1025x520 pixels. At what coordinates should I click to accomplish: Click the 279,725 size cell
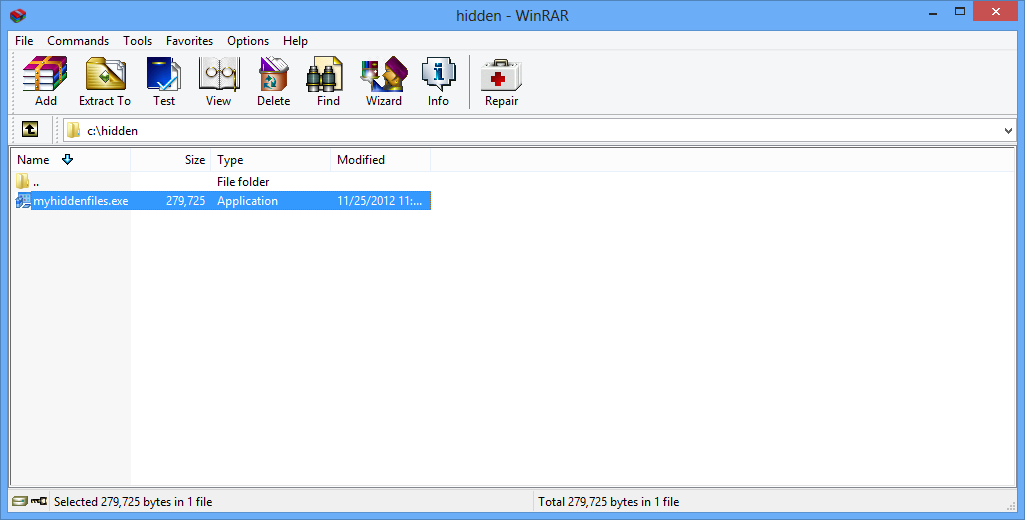click(185, 201)
